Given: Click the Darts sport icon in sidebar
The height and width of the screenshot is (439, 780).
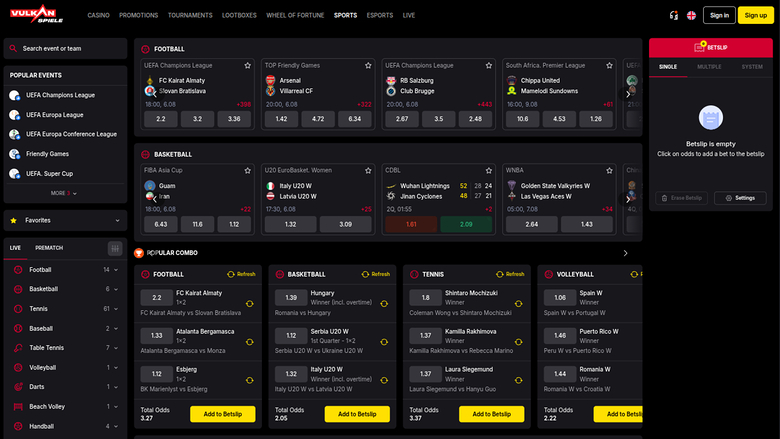Looking at the screenshot, I should click(15, 386).
